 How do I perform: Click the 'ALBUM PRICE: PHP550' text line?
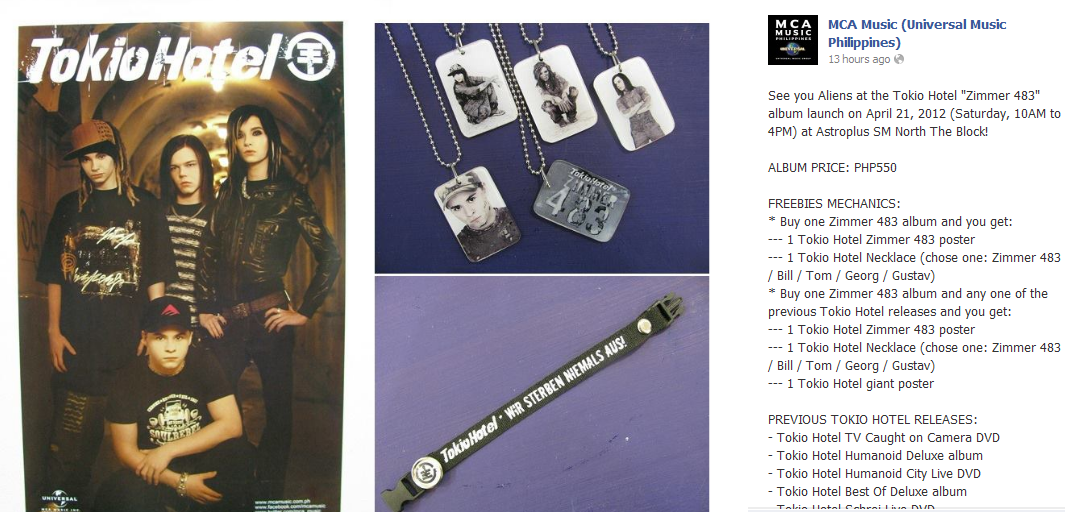coord(832,168)
